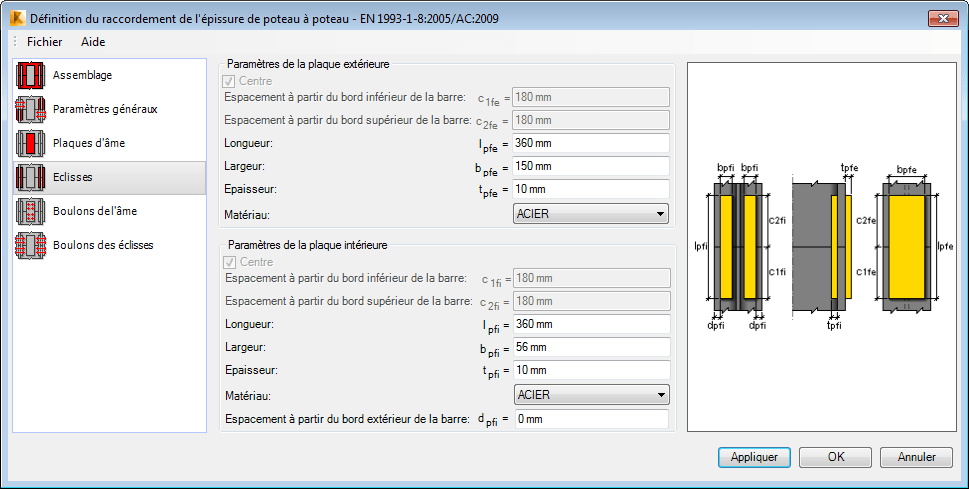Click the Boulons des éclisses icon
The width and height of the screenshot is (969, 489).
click(31, 245)
